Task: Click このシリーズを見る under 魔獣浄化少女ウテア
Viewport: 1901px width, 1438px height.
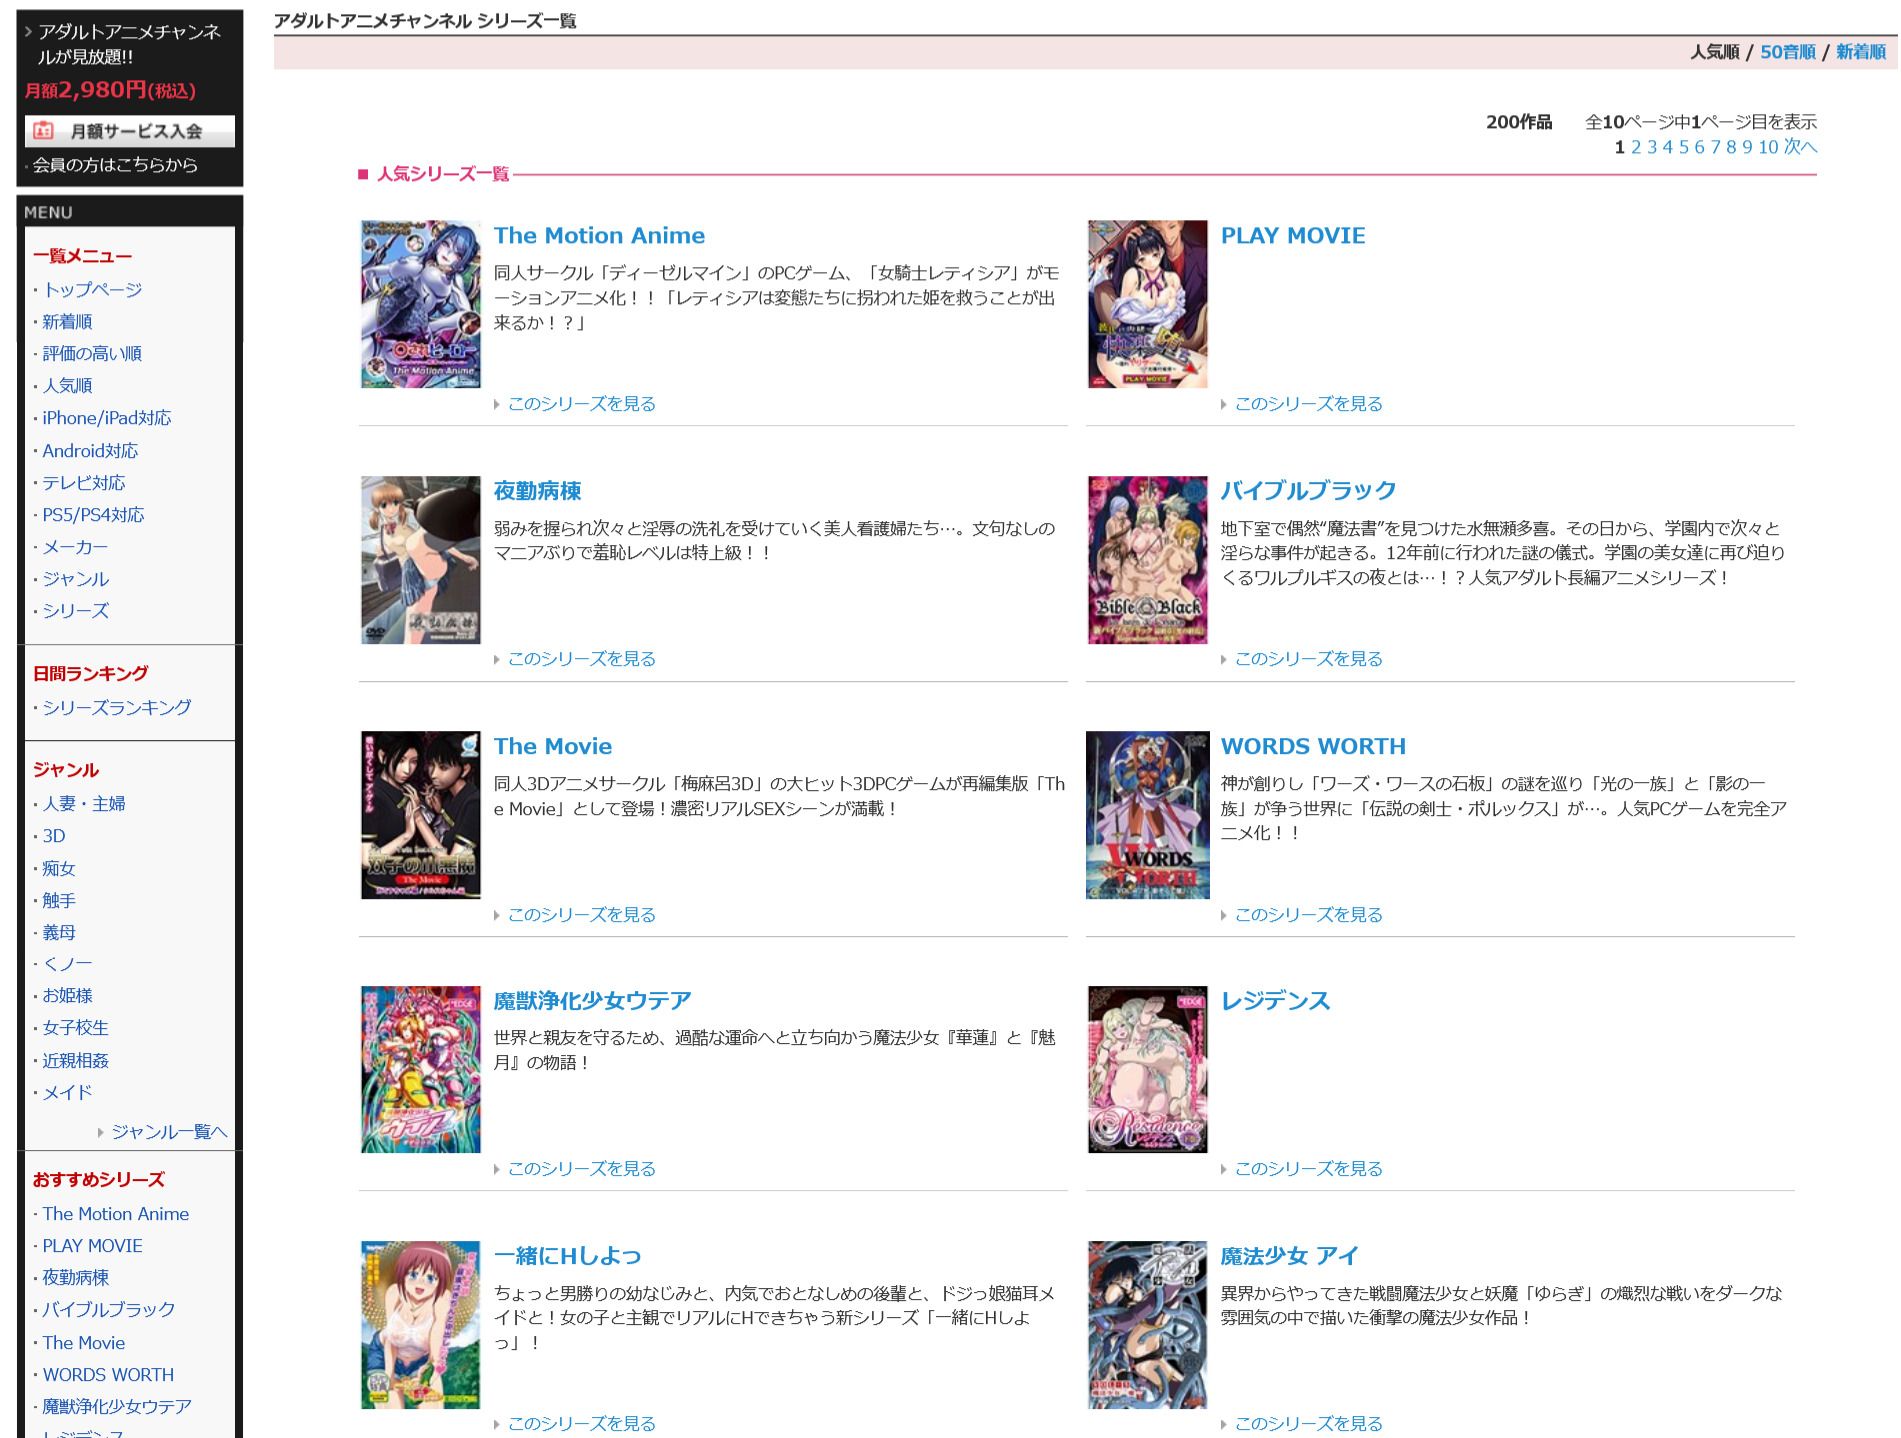Action: [x=581, y=1169]
